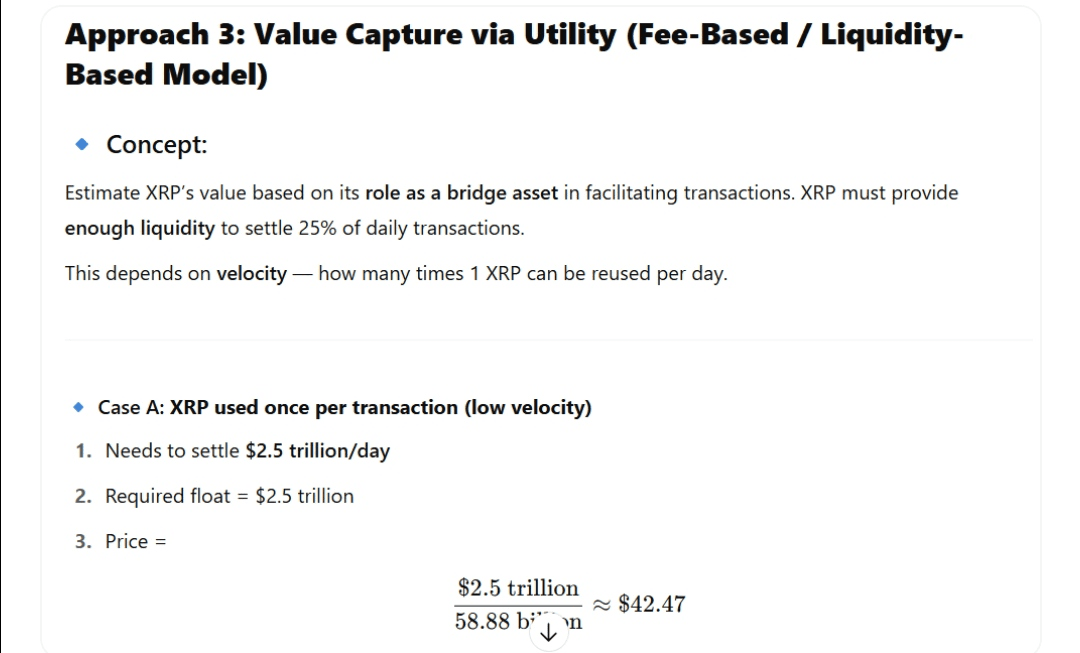1080x653 pixels.
Task: Click the '$2.5 trillion' formula numerator
Action: [518, 588]
